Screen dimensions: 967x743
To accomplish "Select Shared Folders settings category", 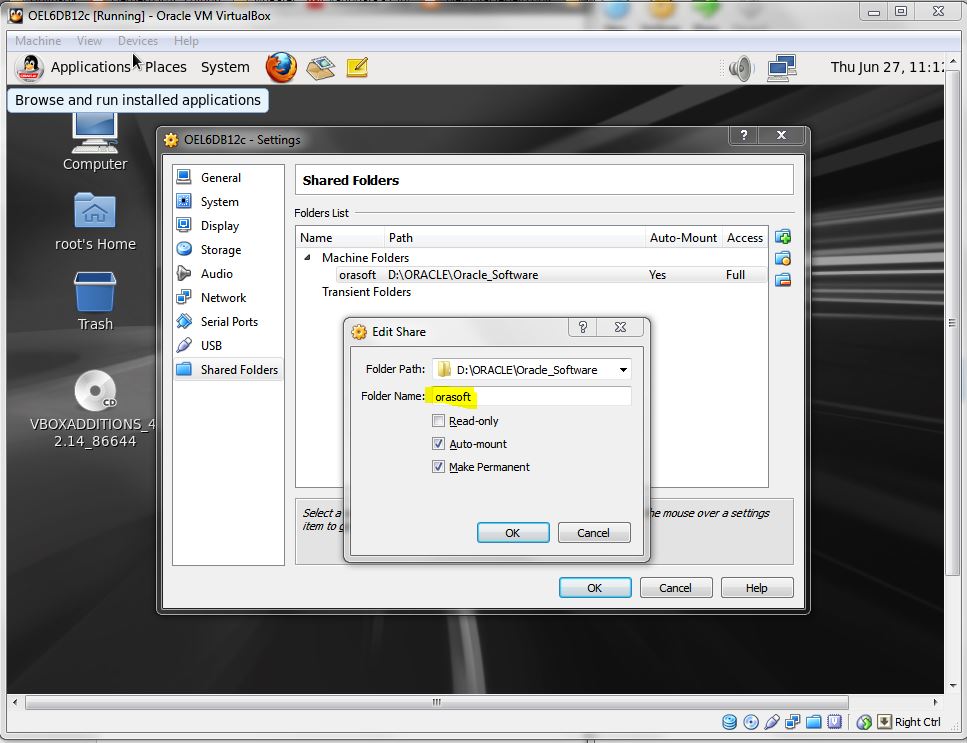I will coord(228,370).
